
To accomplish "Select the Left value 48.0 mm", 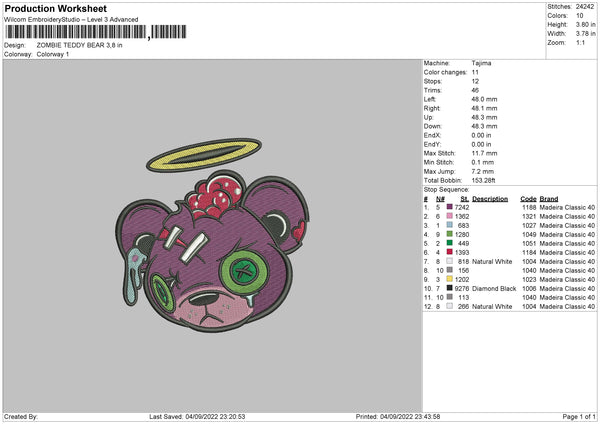I will click(x=484, y=99).
